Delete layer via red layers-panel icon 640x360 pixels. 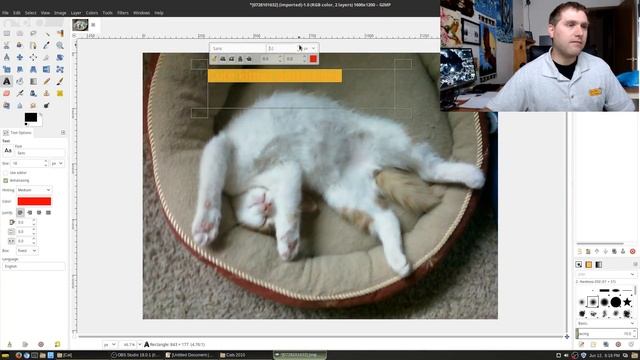pyautogui.click(x=632, y=251)
